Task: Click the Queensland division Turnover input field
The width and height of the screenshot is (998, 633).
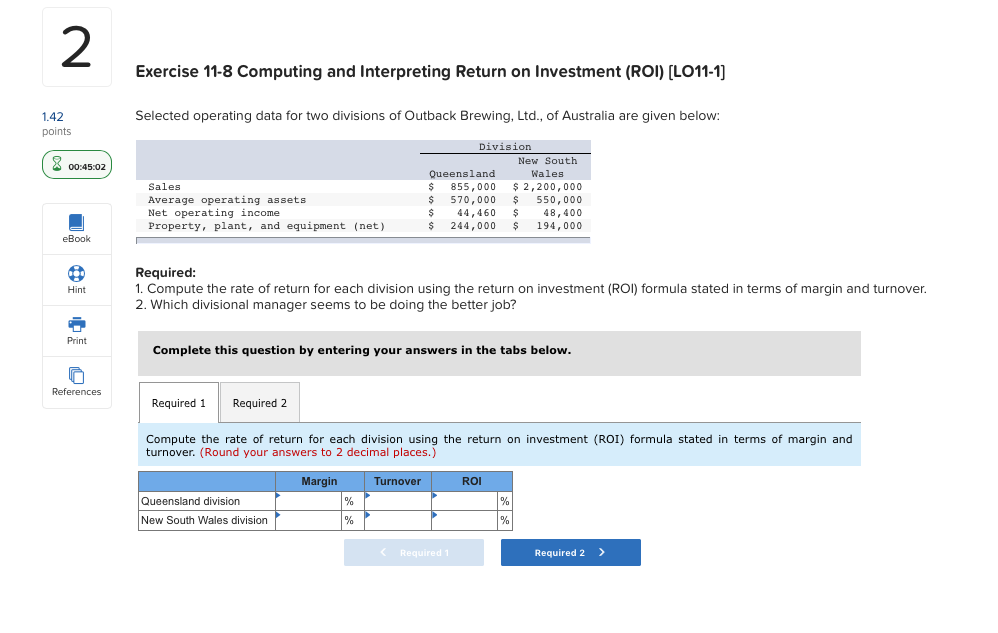Action: (x=396, y=501)
